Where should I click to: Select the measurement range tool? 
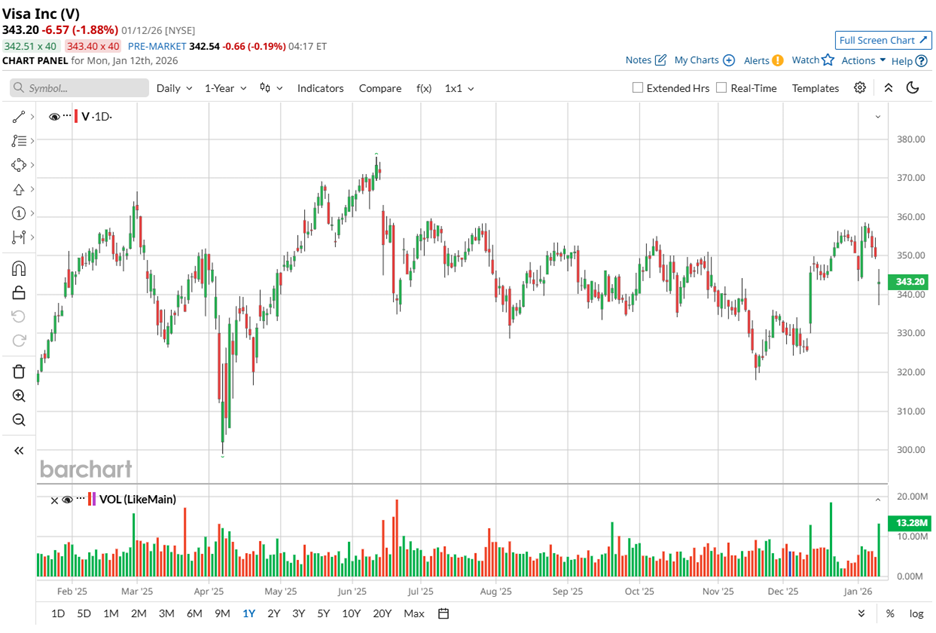(19, 237)
